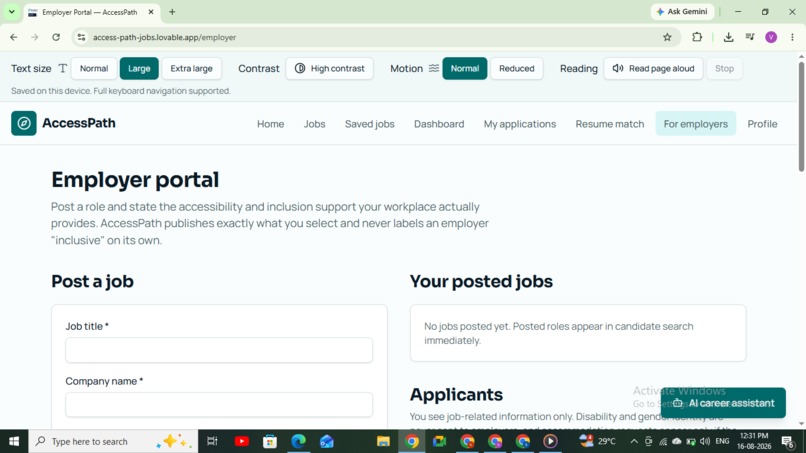Open Microsoft Edge from the taskbar

point(298,441)
